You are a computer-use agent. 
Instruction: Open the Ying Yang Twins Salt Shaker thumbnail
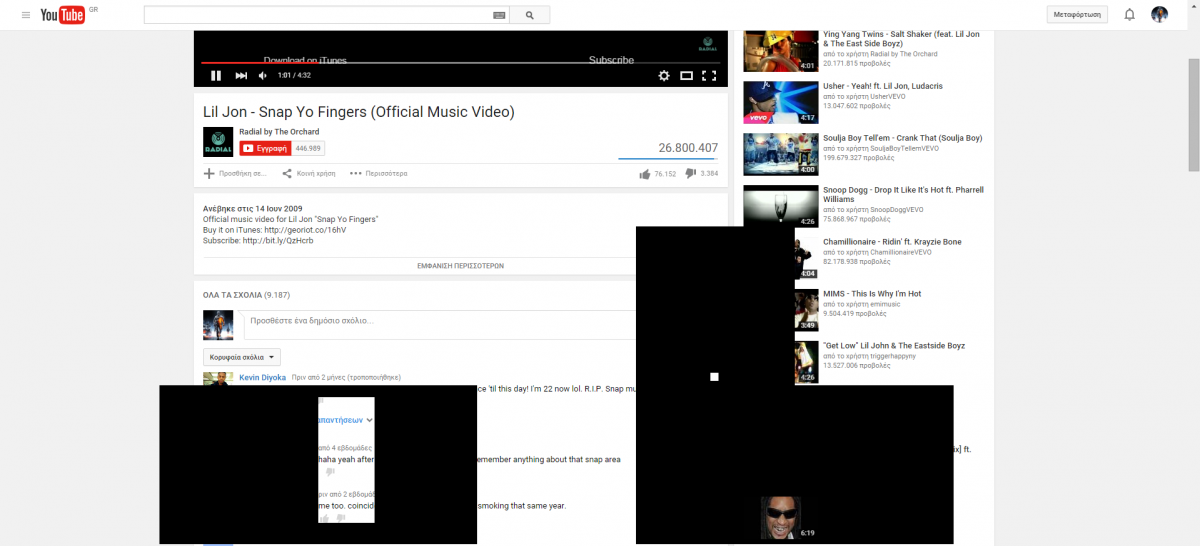780,51
